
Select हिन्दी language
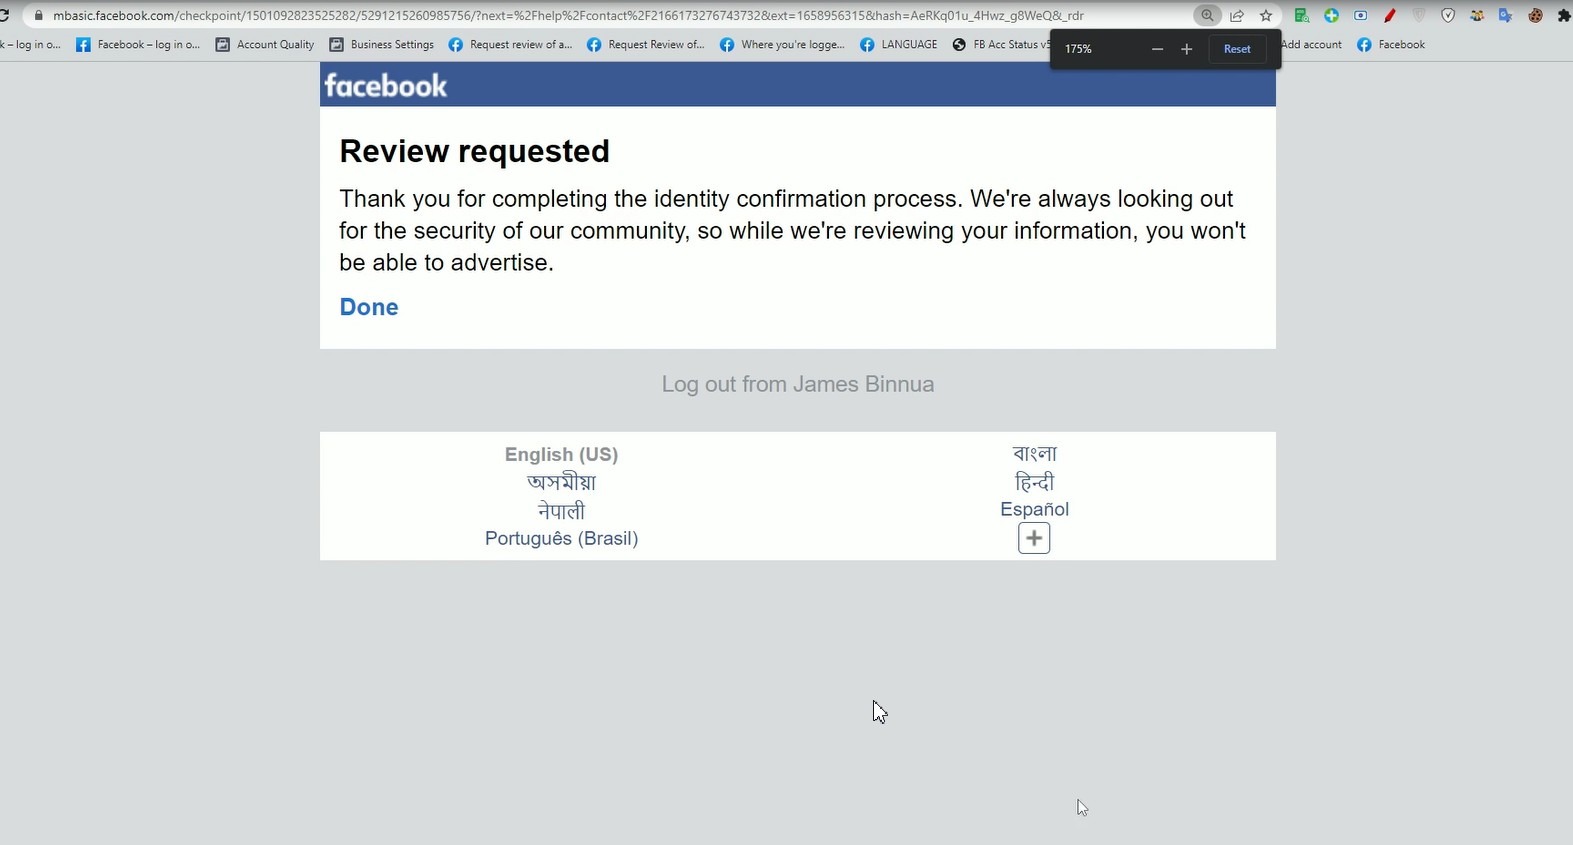point(1034,482)
